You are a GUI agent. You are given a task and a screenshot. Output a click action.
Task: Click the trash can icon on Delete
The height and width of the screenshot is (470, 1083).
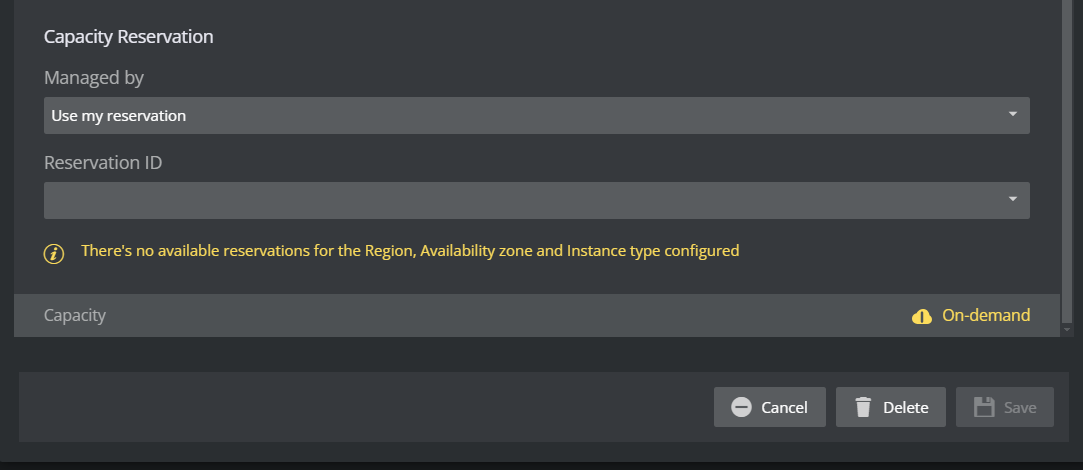(x=863, y=407)
